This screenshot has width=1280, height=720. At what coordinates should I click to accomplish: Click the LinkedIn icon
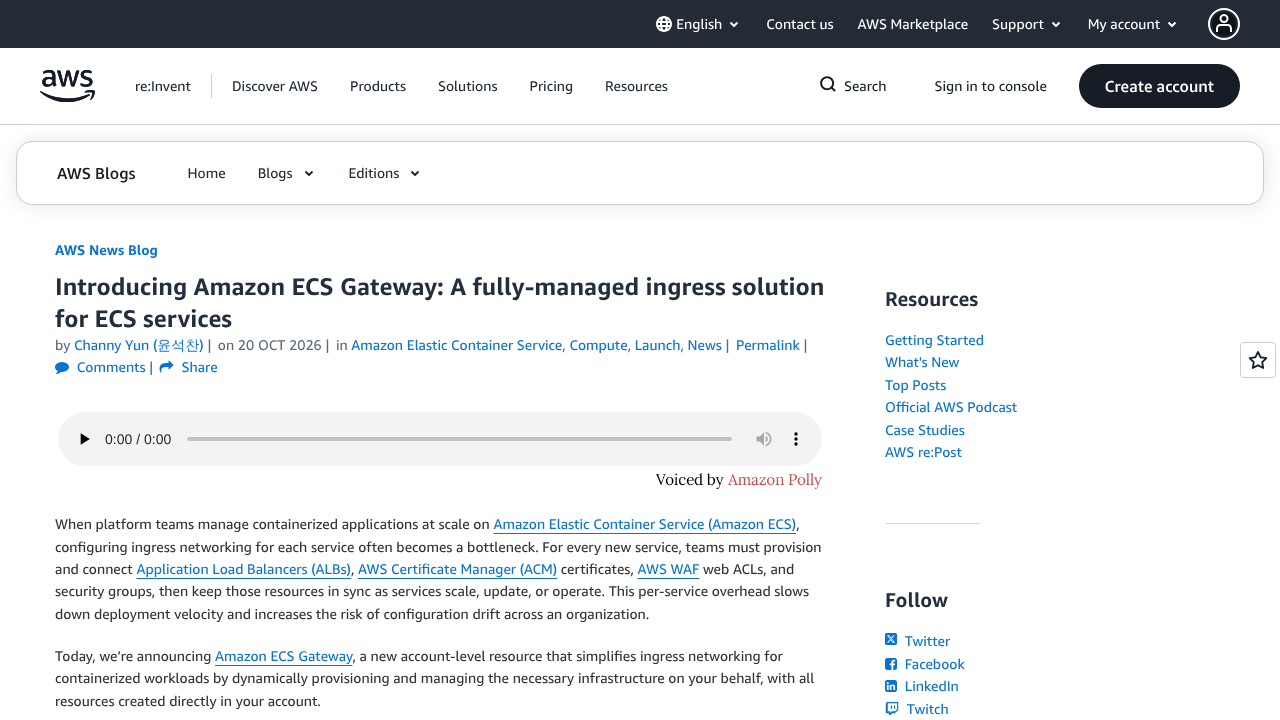(x=891, y=686)
